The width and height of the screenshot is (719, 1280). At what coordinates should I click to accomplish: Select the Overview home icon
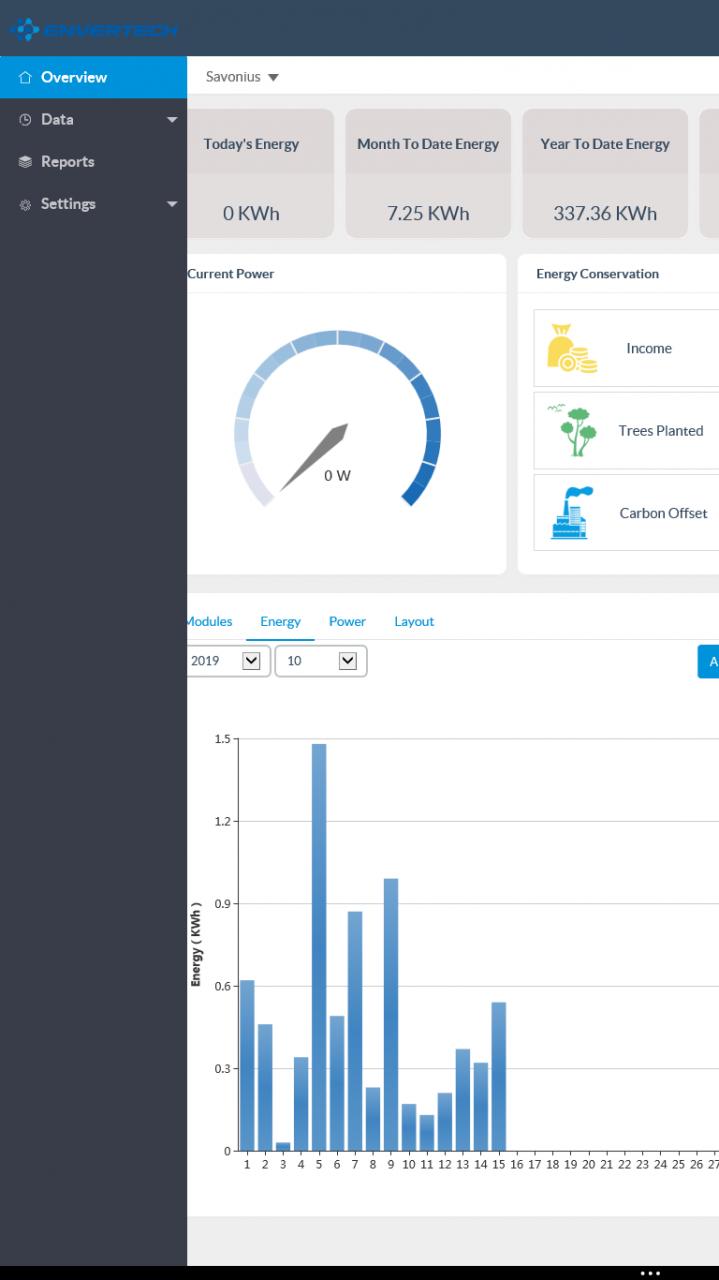25,77
